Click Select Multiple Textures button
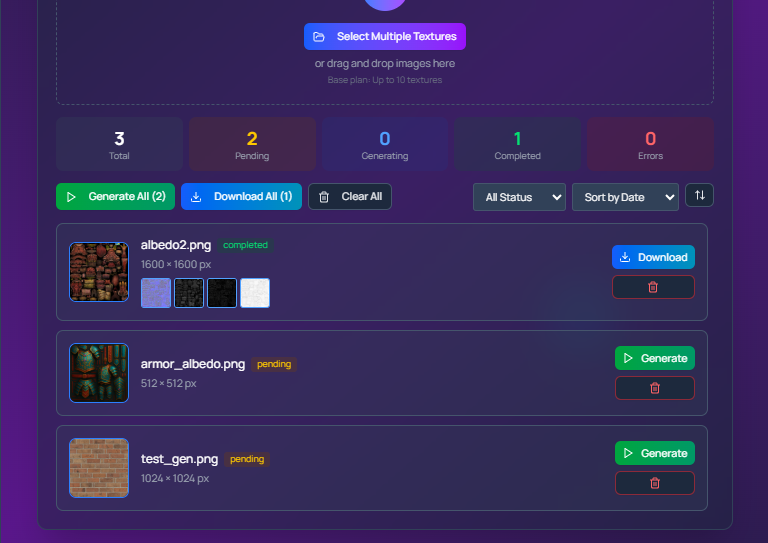Screen dimensions: 768x543 (x=385, y=37)
